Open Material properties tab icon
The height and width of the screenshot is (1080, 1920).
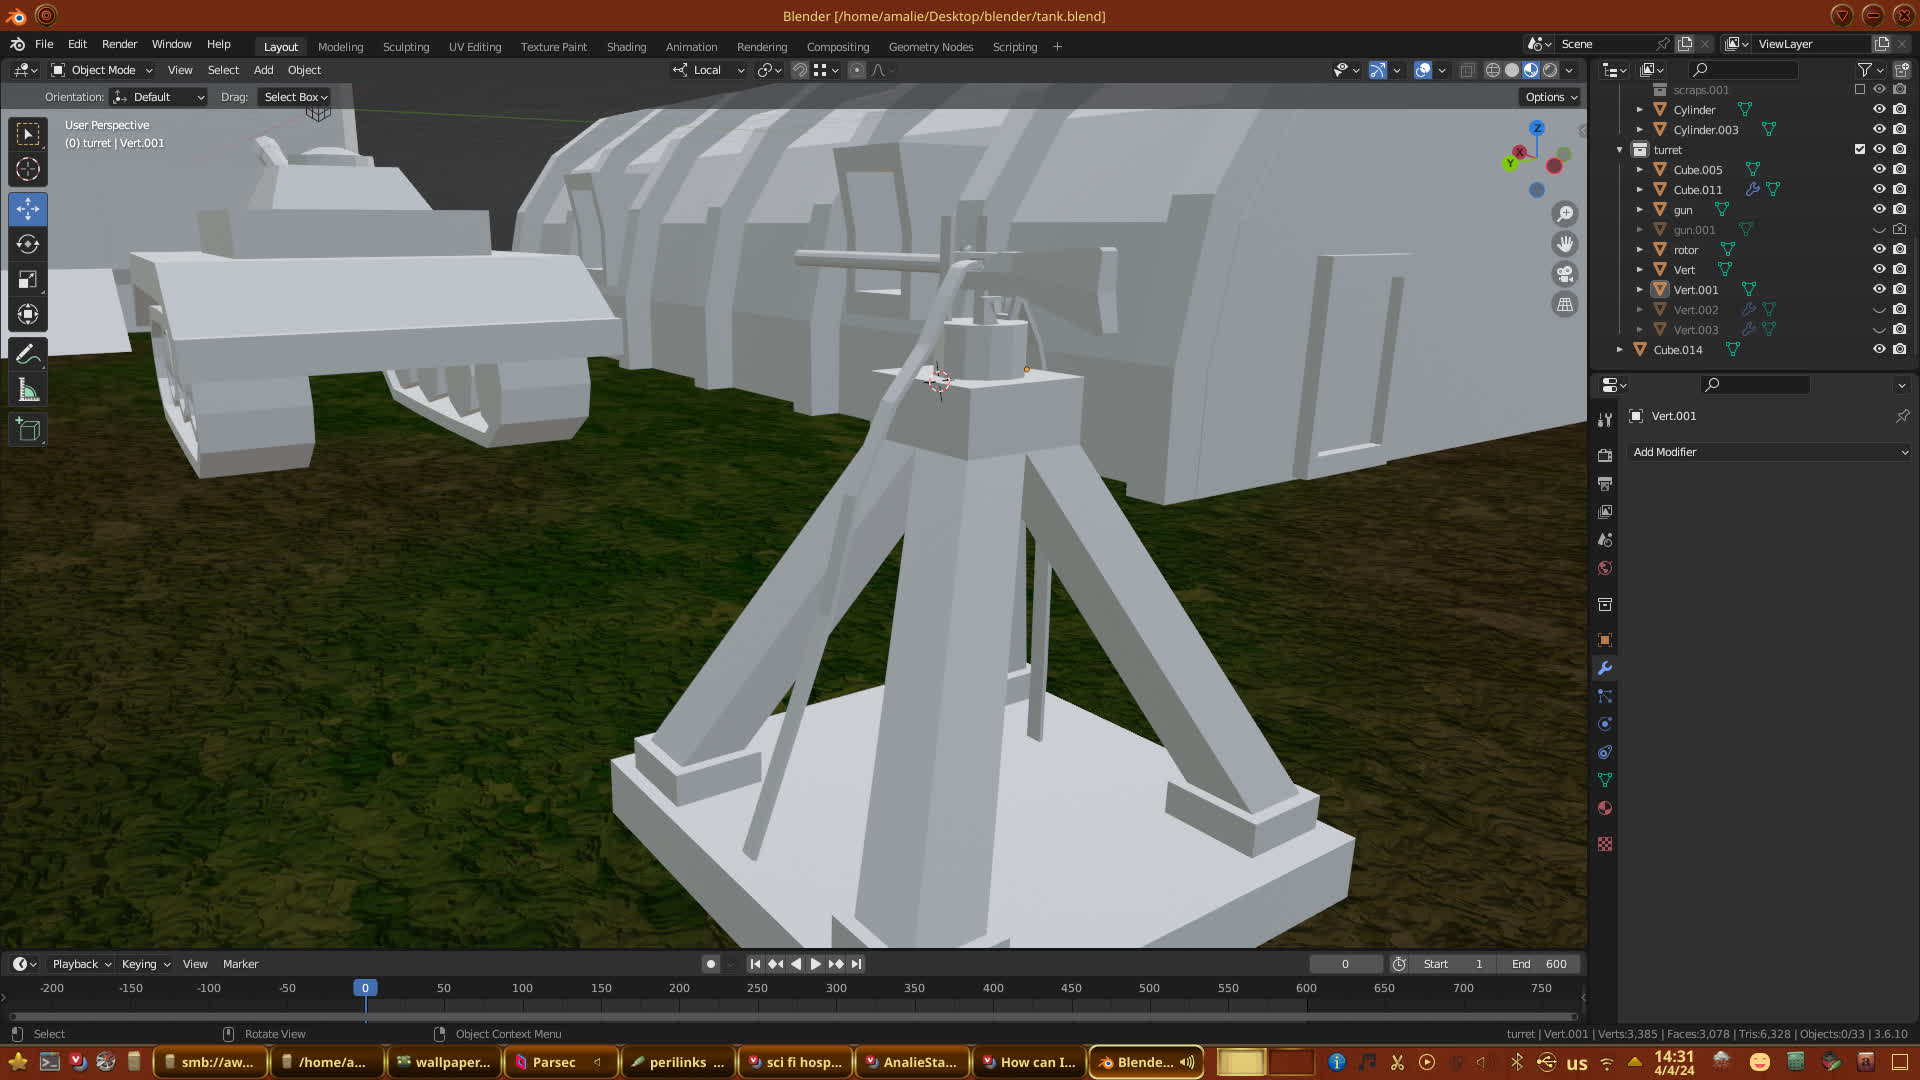coord(1605,808)
